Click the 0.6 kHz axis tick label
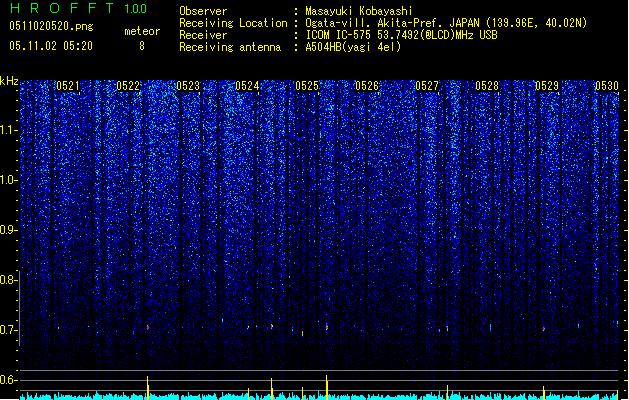The height and width of the screenshot is (400, 629). click(9, 380)
